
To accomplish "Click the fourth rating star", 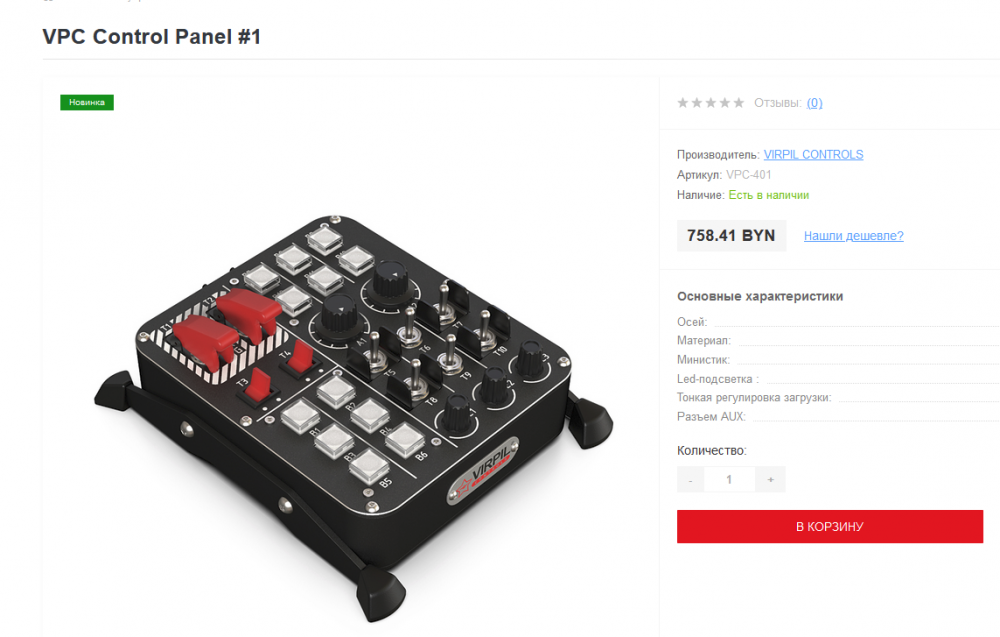I will pos(725,103).
